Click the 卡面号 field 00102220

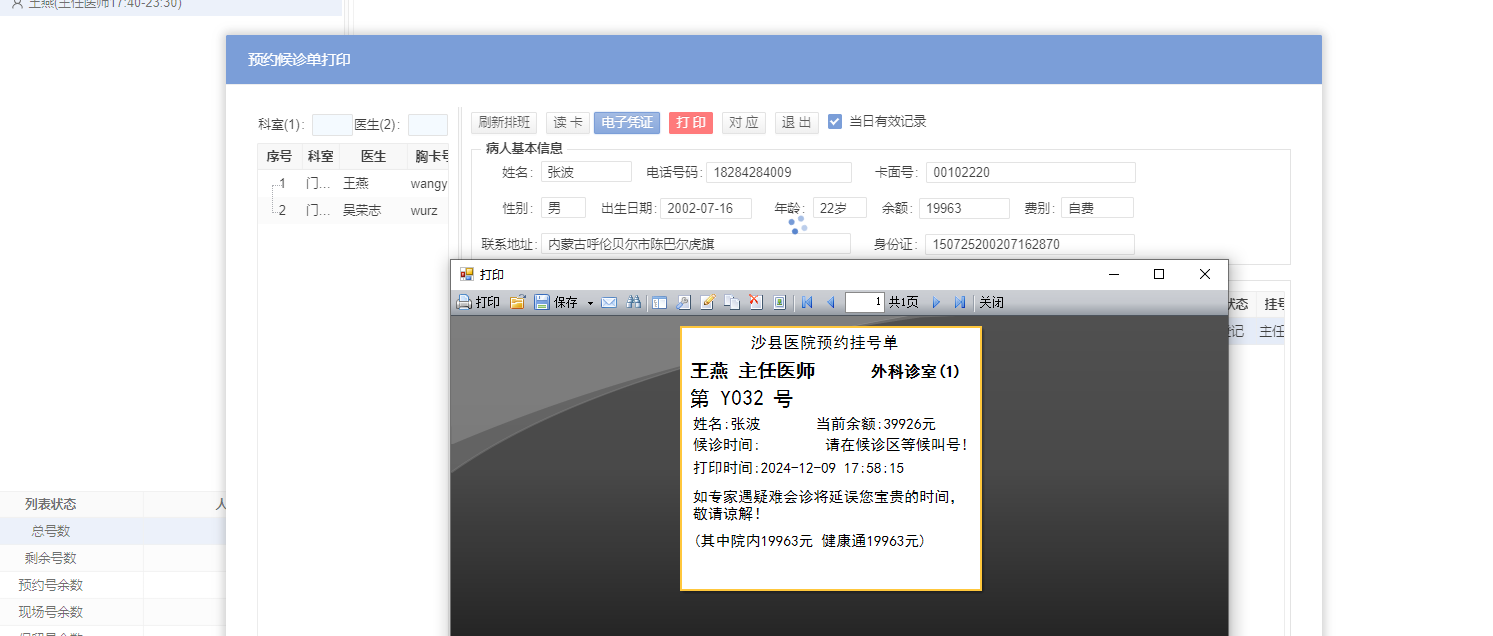(x=1031, y=172)
